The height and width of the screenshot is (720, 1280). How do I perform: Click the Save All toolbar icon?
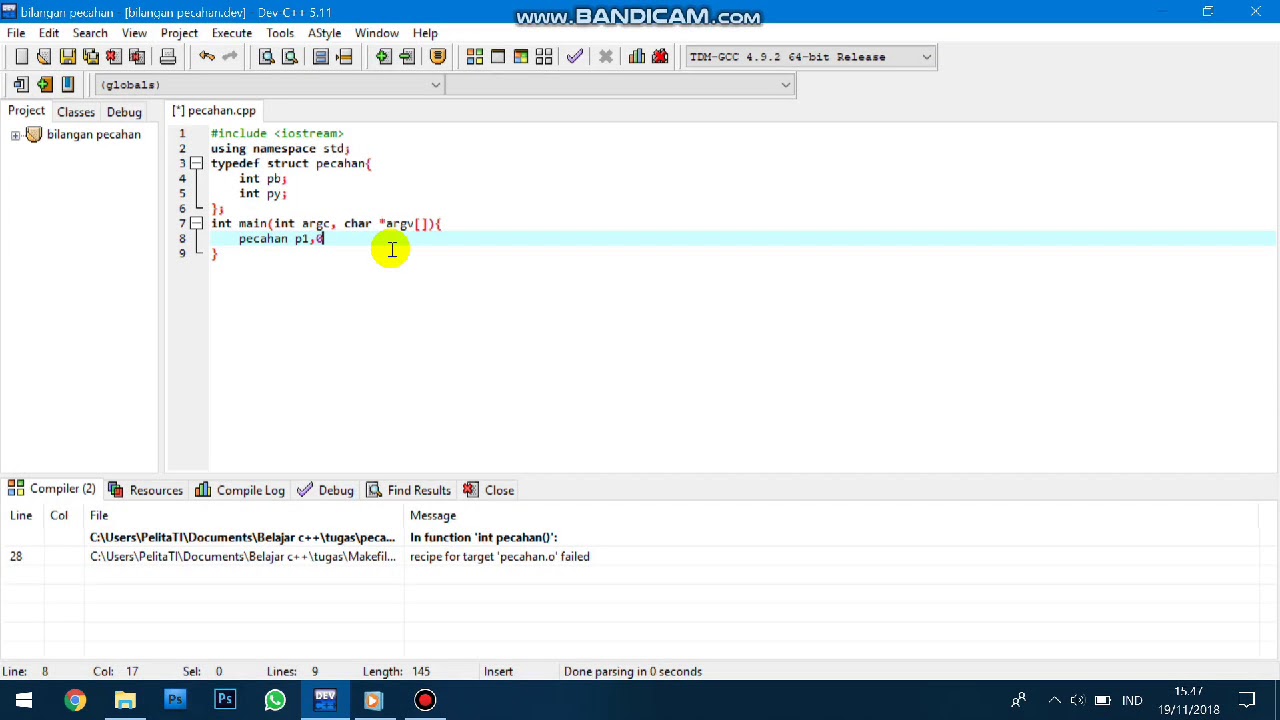click(x=91, y=57)
